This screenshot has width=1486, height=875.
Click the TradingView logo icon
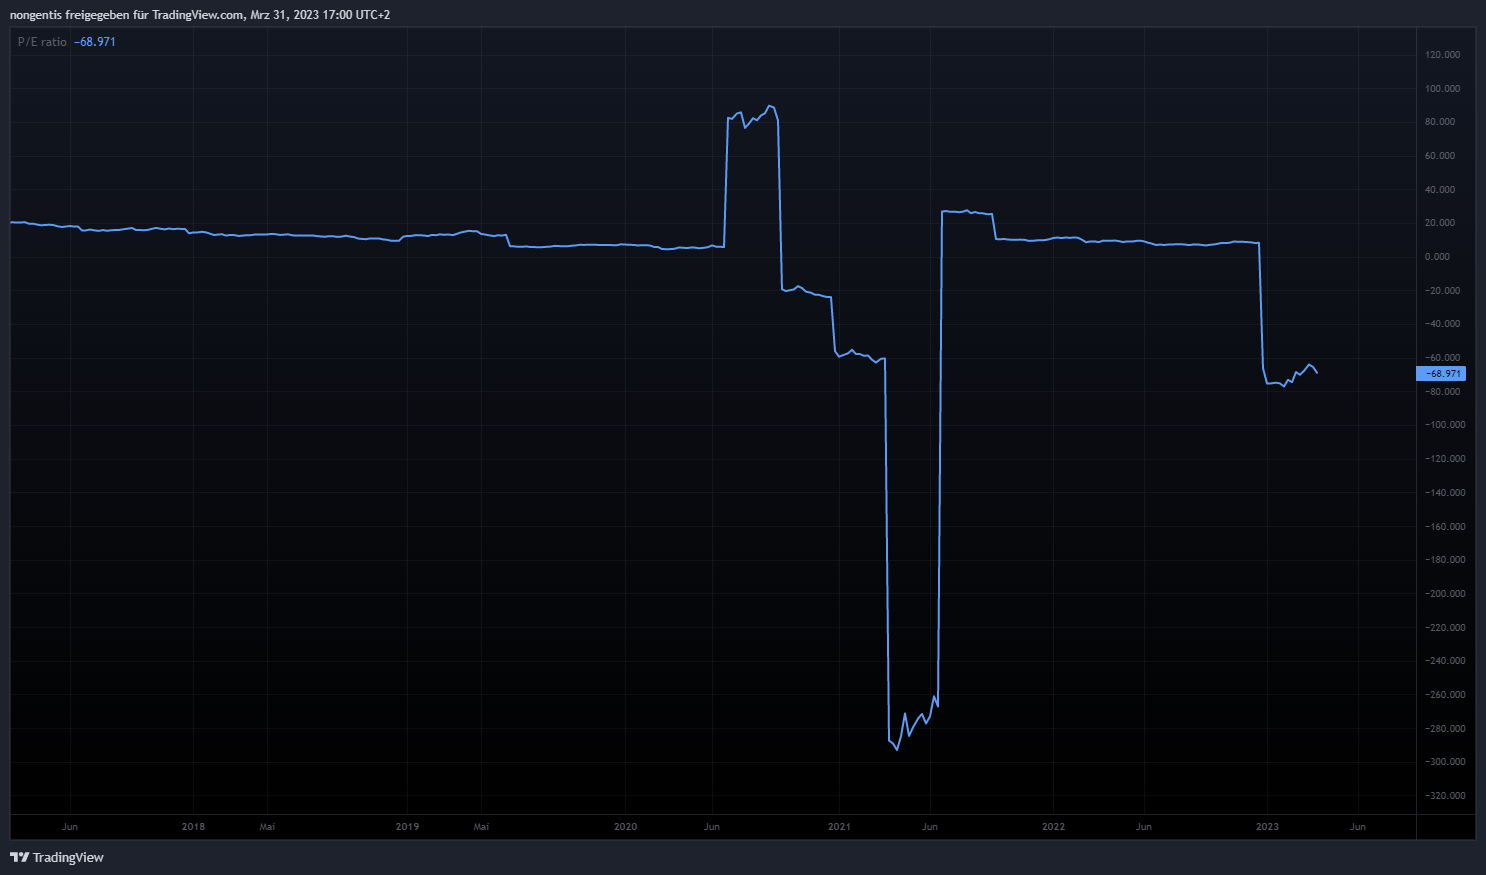(x=19, y=857)
